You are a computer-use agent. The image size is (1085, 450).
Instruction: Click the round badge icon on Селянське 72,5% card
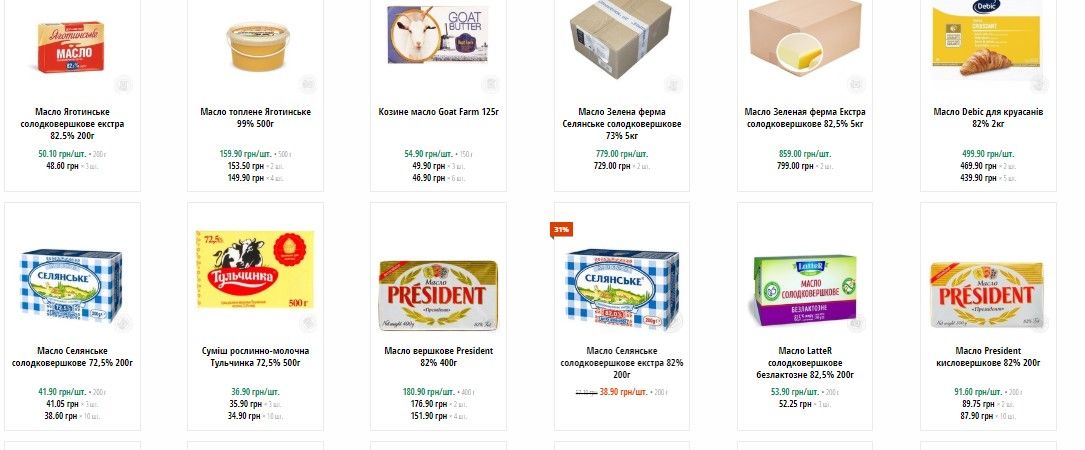coord(124,323)
